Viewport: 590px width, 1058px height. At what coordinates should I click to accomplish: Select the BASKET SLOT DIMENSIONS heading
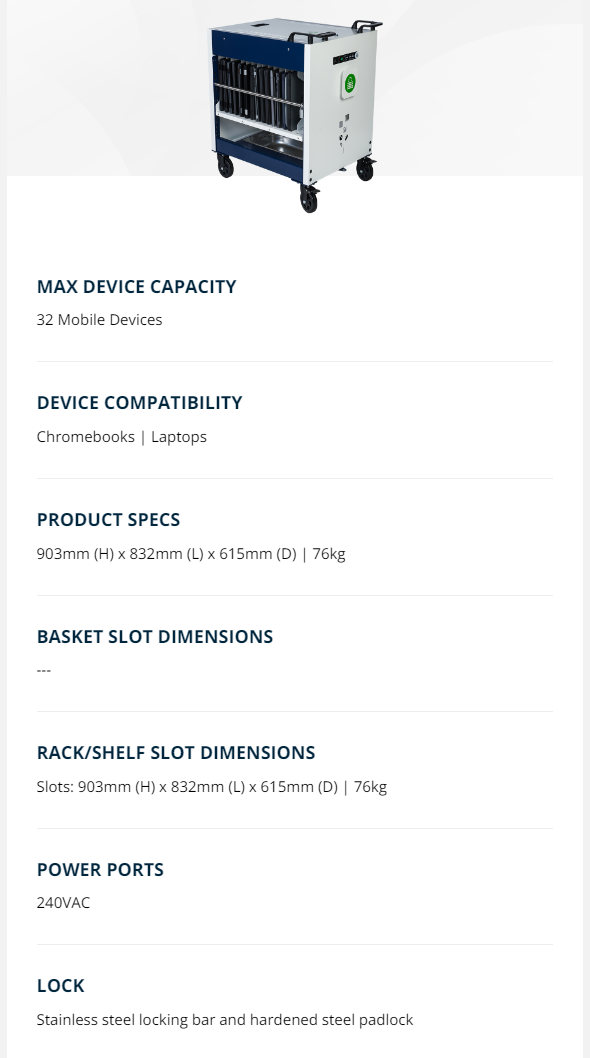(x=155, y=636)
